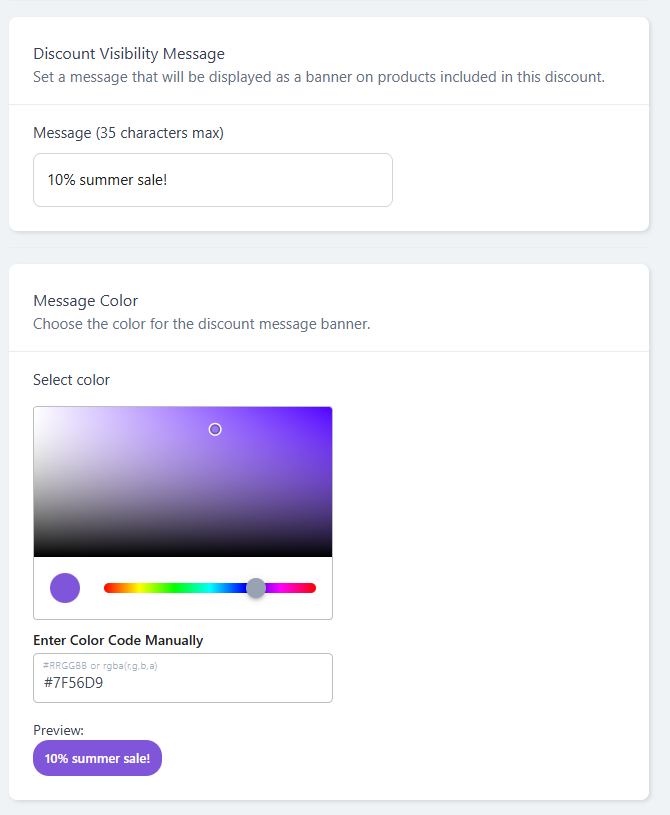Pick white in top-left corner of color area

[37, 411]
